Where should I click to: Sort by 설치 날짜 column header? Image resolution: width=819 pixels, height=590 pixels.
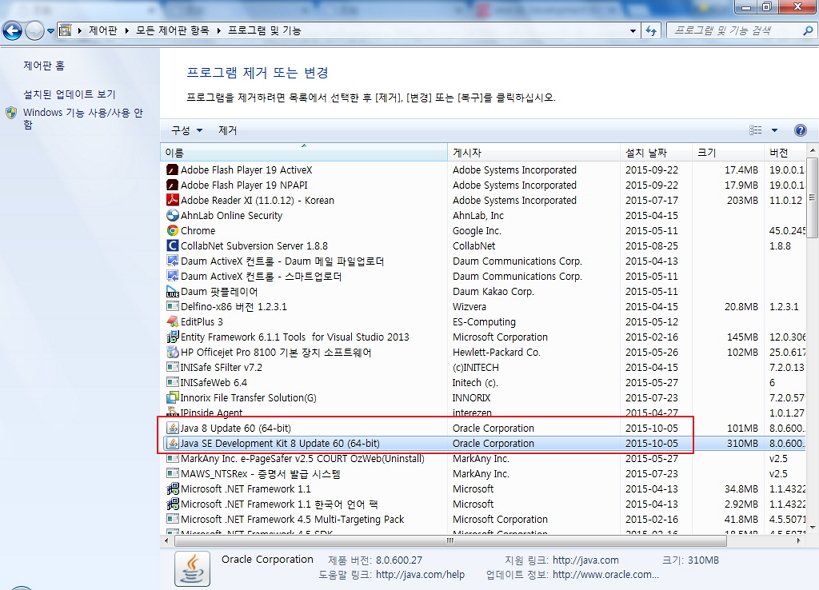[x=656, y=152]
